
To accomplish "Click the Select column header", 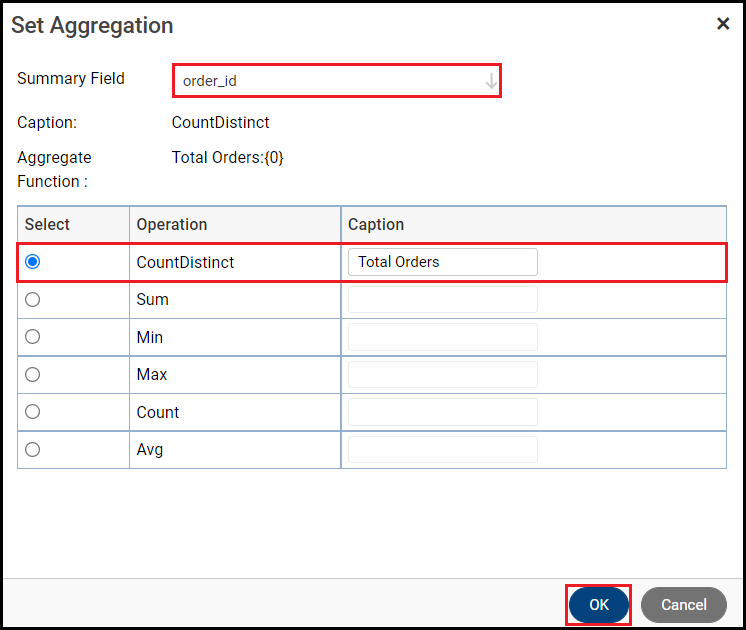I will 48,225.
